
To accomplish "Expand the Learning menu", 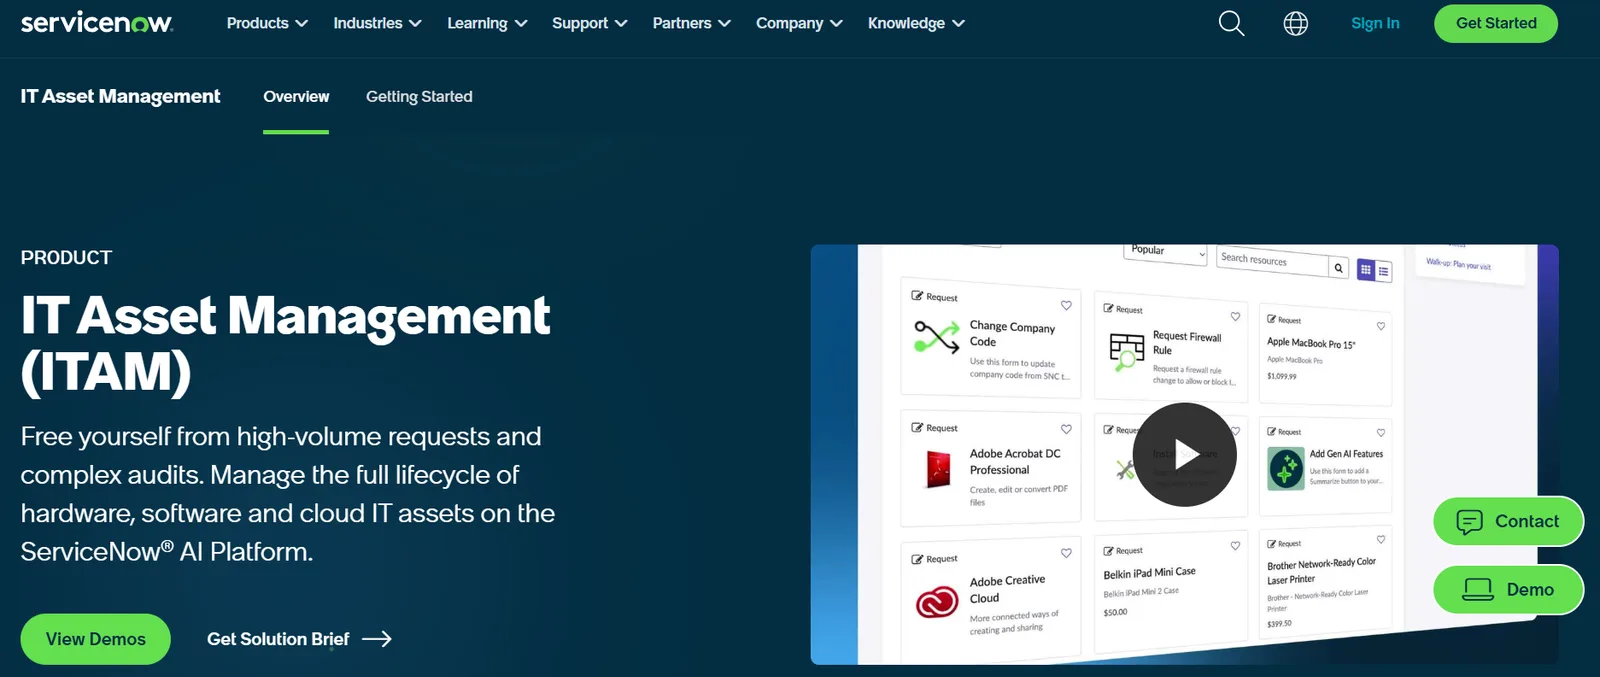I will point(487,23).
